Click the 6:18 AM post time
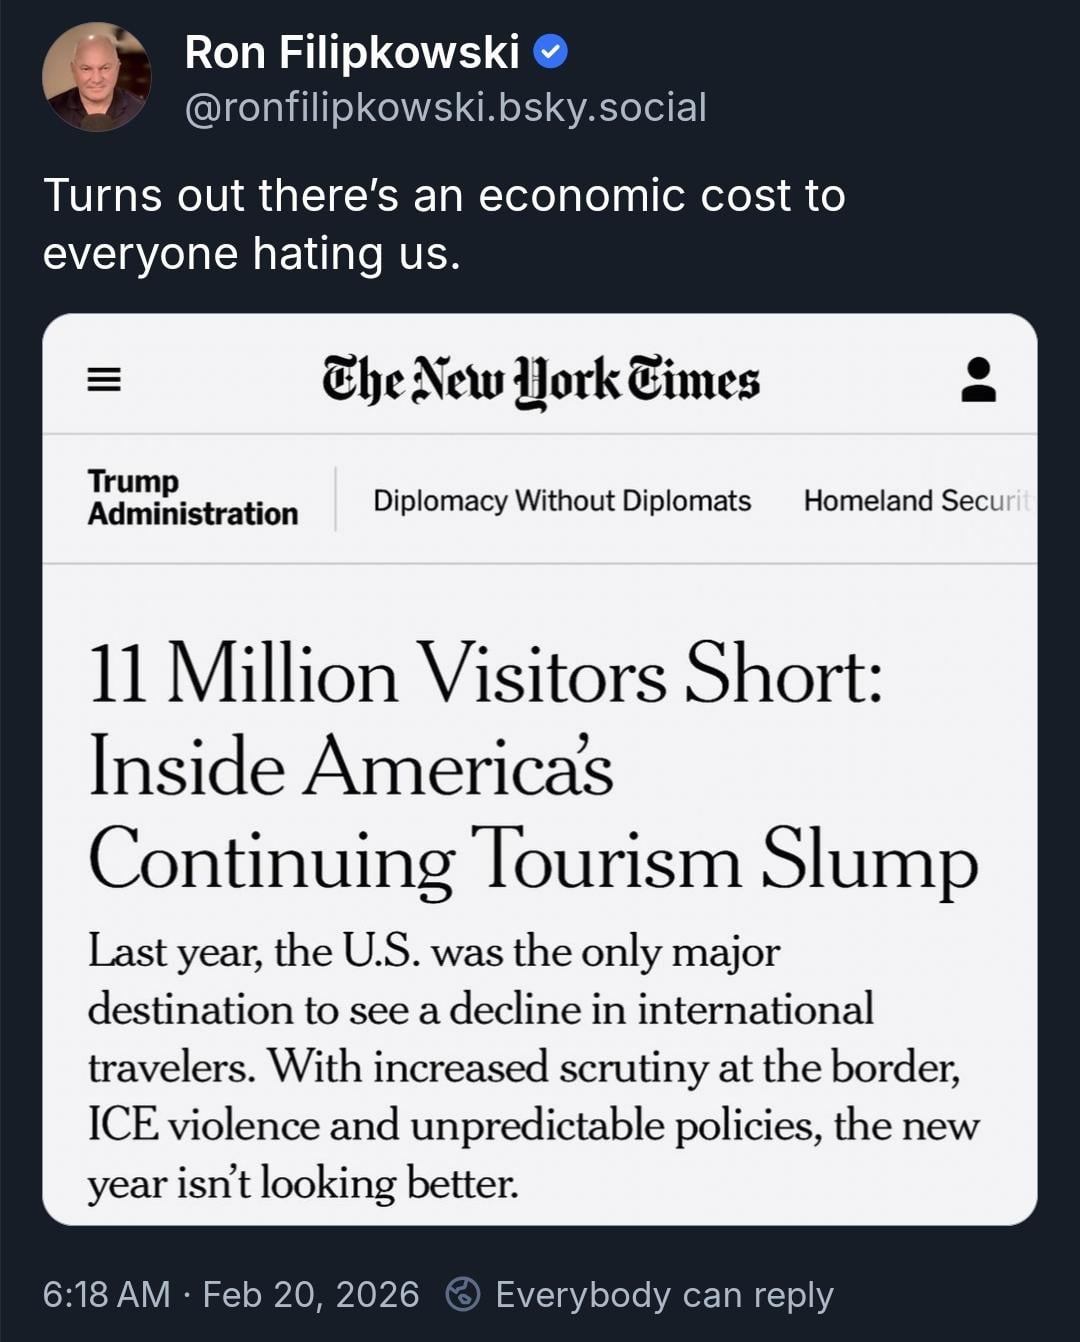1080x1342 pixels. (x=106, y=1294)
